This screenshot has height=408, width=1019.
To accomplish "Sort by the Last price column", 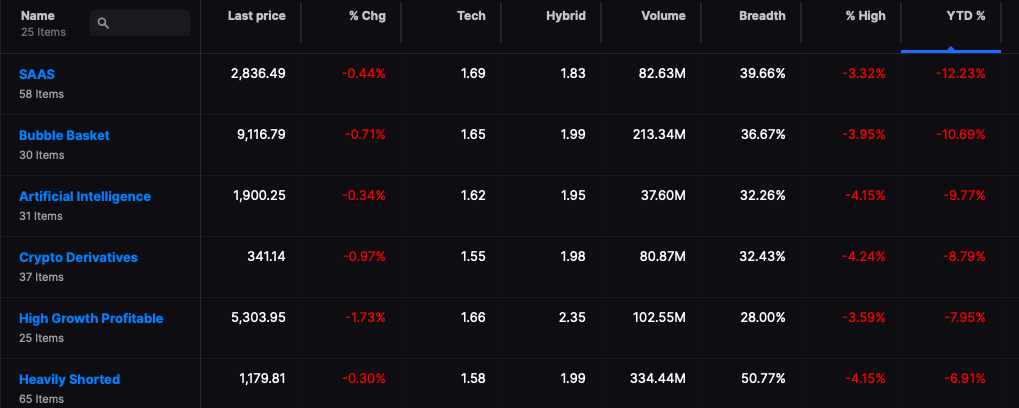I will tap(256, 16).
